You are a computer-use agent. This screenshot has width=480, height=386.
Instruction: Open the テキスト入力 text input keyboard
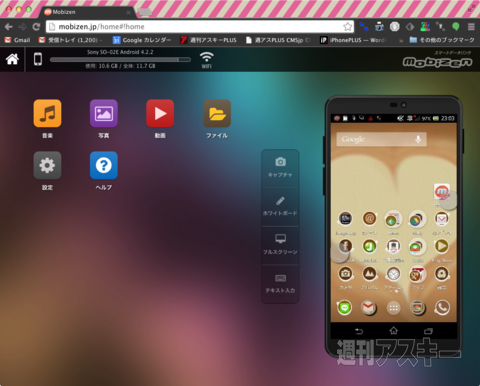(280, 284)
